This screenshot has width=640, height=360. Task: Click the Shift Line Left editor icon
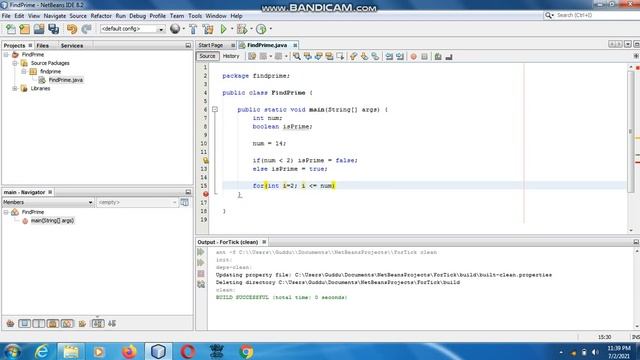coord(389,57)
